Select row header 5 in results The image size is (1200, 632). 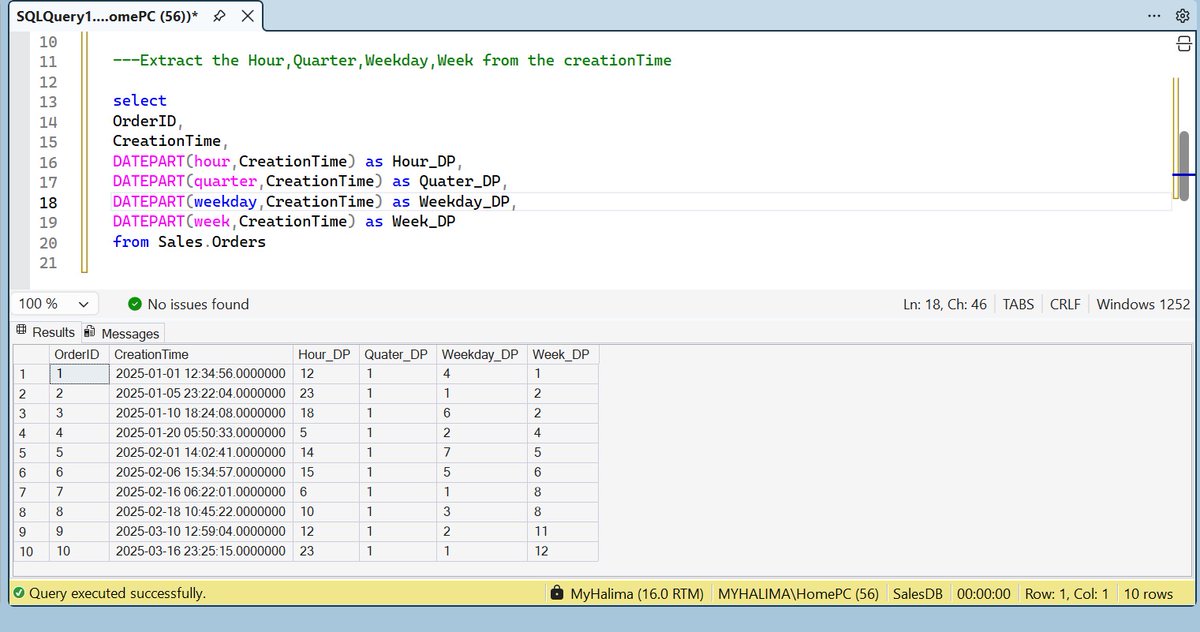(x=30, y=452)
